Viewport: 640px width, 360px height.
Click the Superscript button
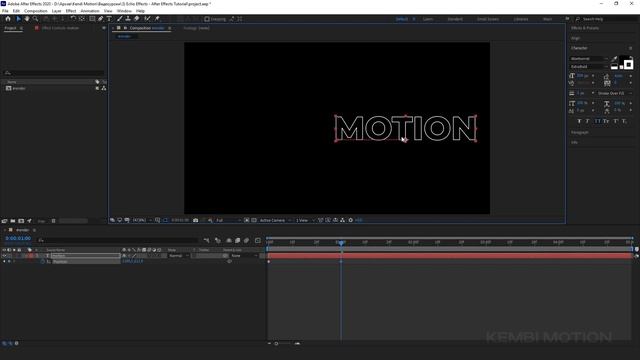tap(616, 121)
